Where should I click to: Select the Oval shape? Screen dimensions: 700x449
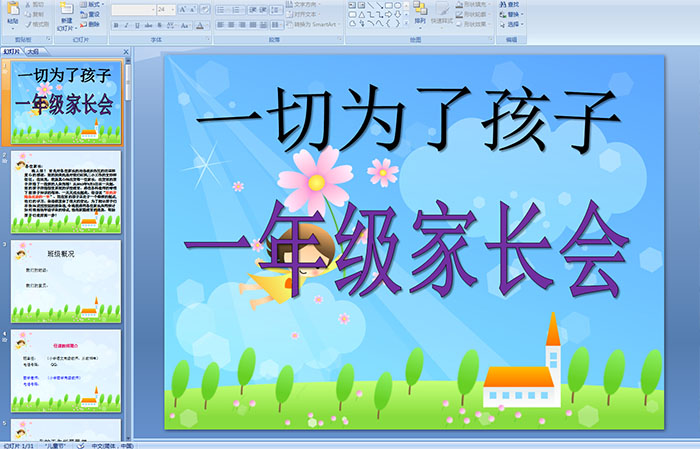coord(397,5)
